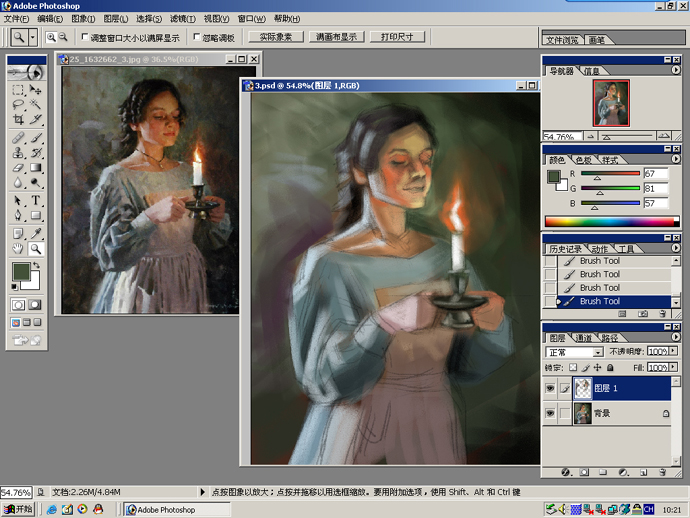Click the 打印尺寸 button
Viewport: 690px width, 518px height.
click(x=397, y=37)
